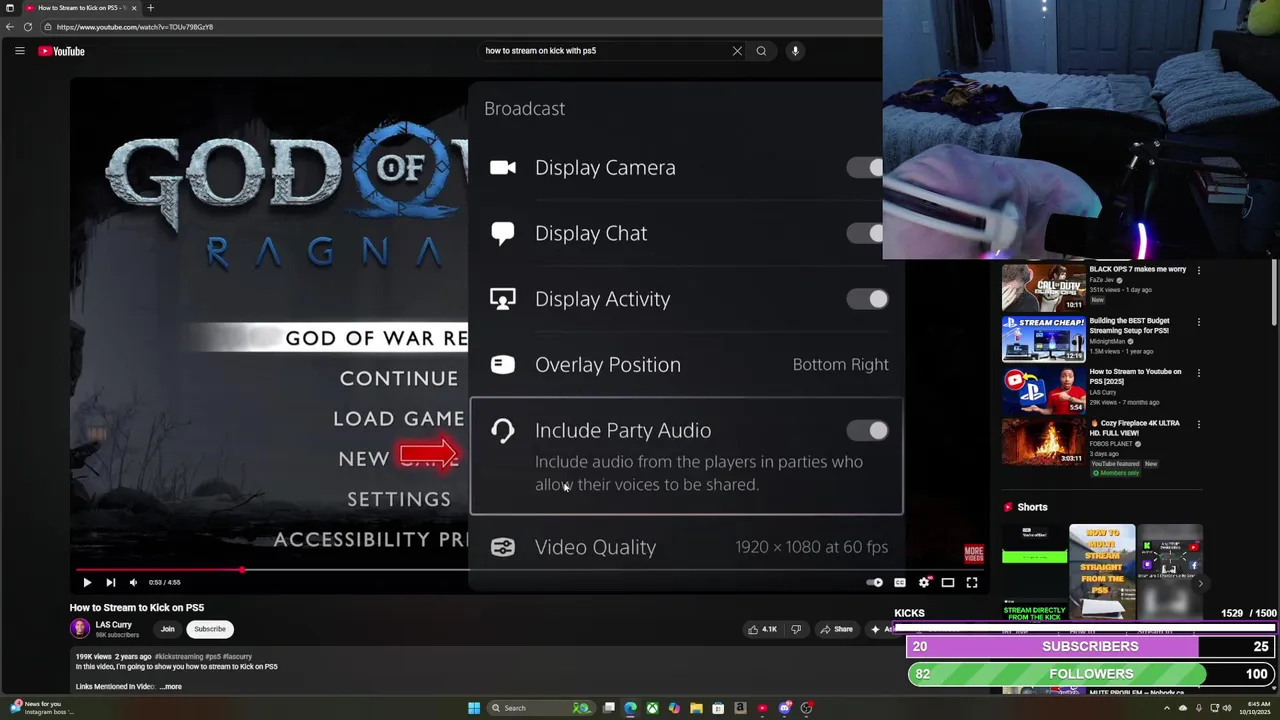1280x720 pixels.
Task: Open How to Stream to Youtube on PS5 video
Action: click(x=1135, y=376)
